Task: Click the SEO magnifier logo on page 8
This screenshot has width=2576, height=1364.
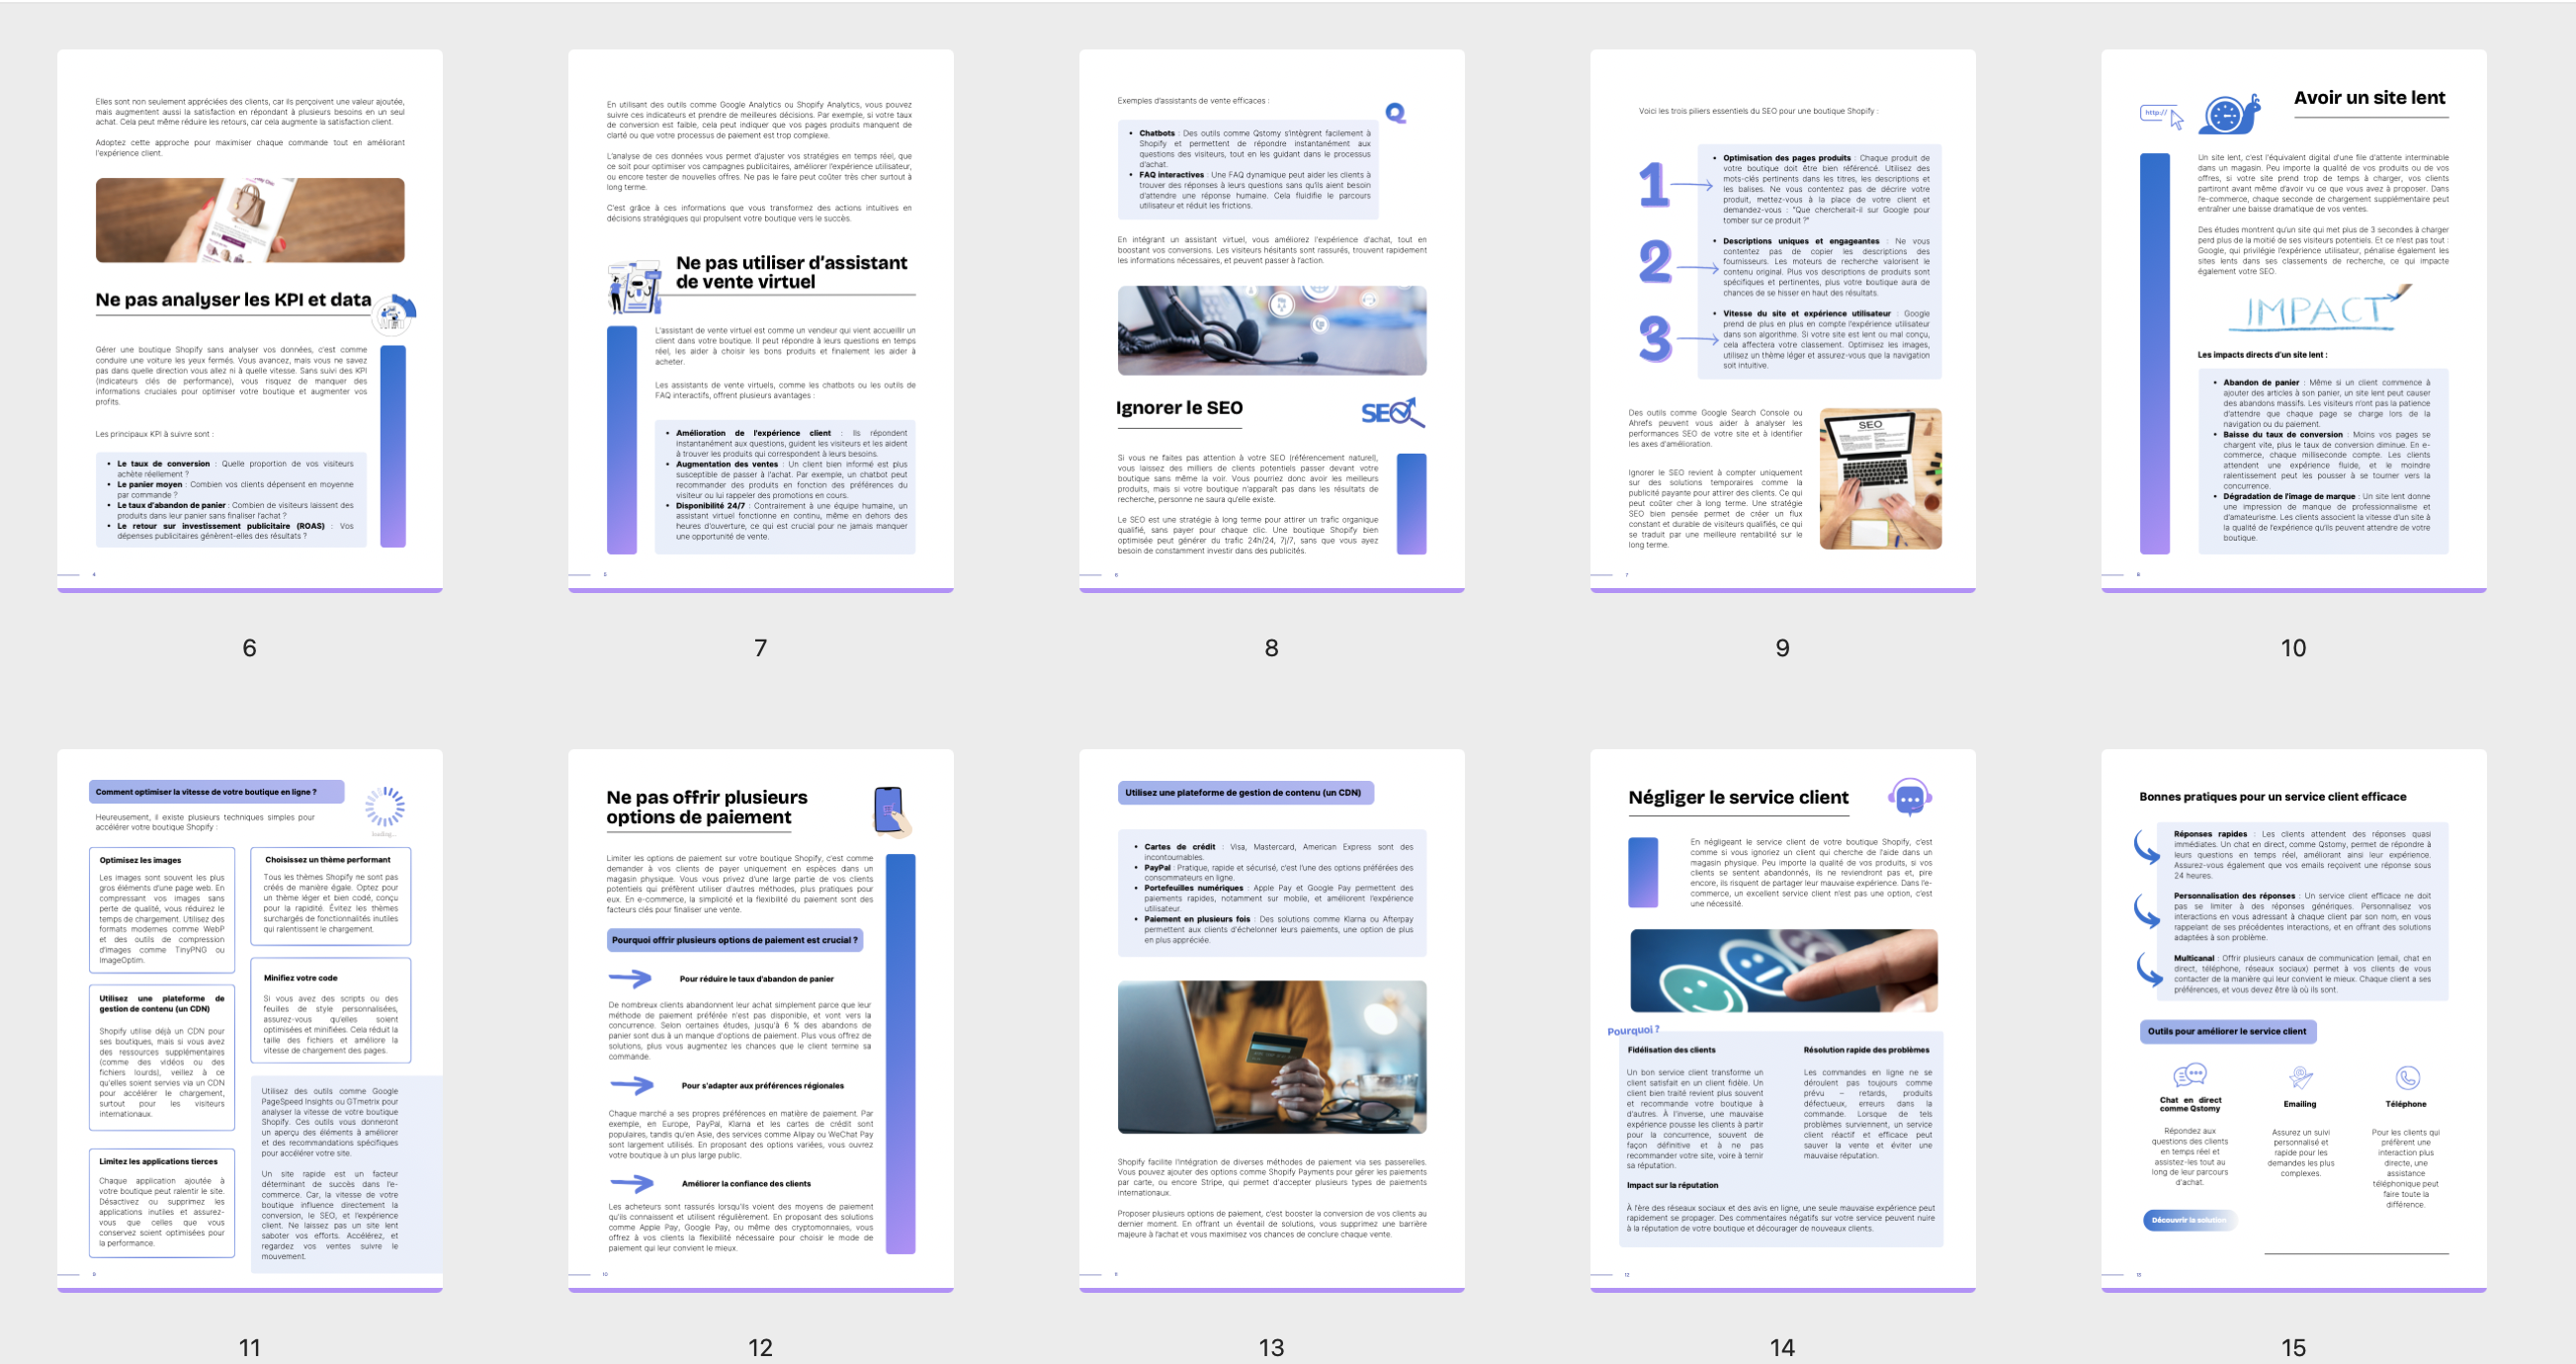Action: pos(1392,412)
